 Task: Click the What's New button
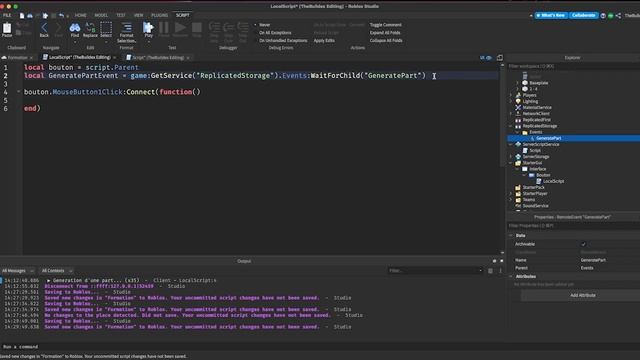(551, 16)
